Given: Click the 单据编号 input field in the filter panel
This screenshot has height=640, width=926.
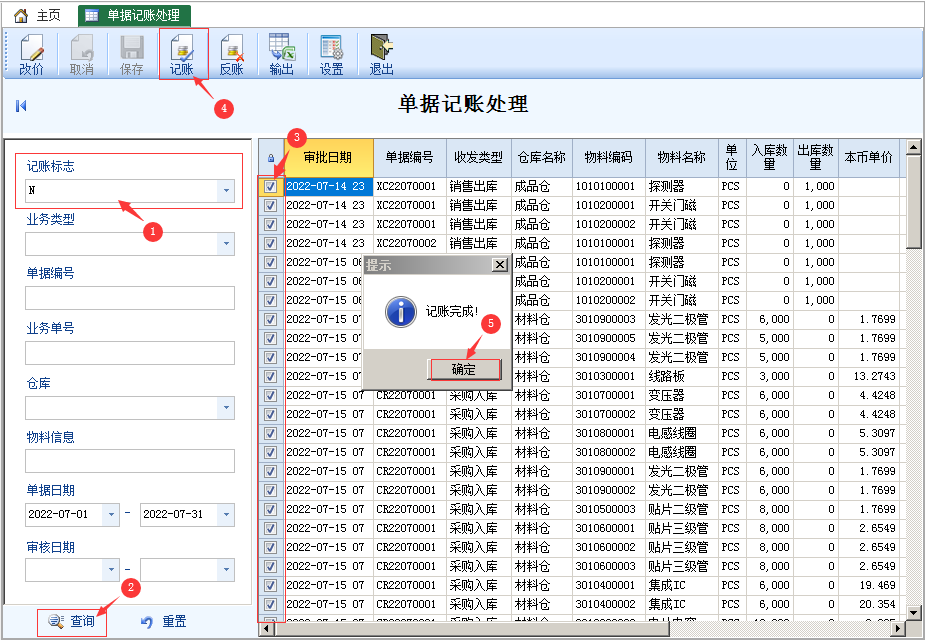Looking at the screenshot, I should [130, 298].
